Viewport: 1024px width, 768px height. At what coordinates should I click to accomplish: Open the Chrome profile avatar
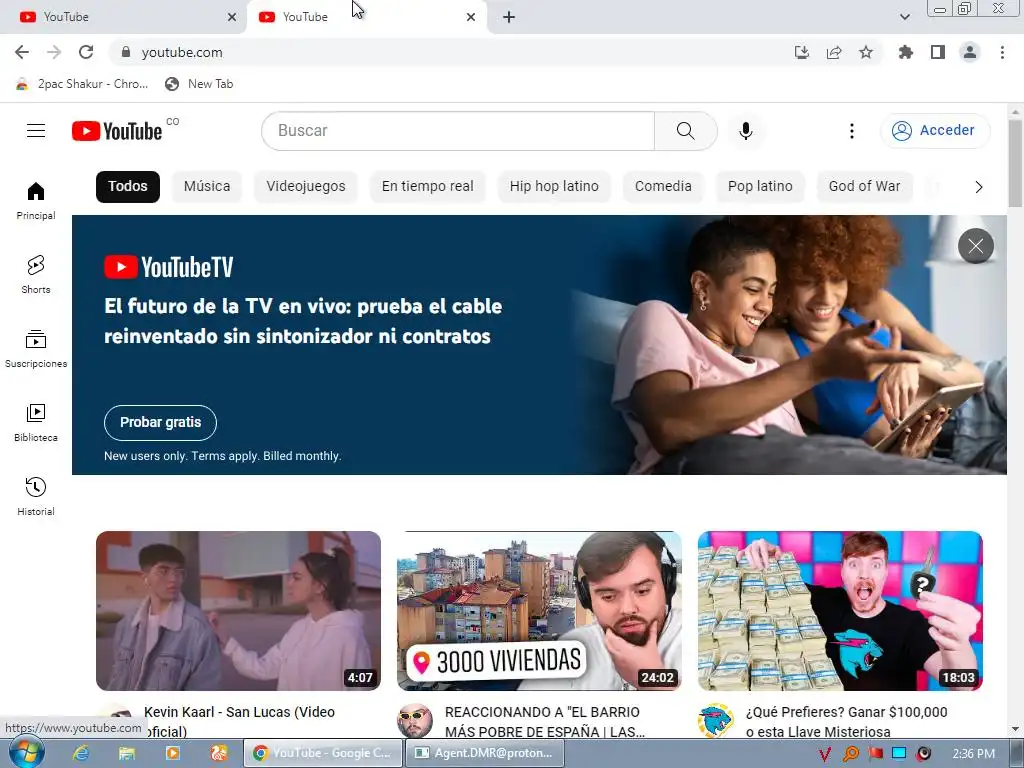970,52
